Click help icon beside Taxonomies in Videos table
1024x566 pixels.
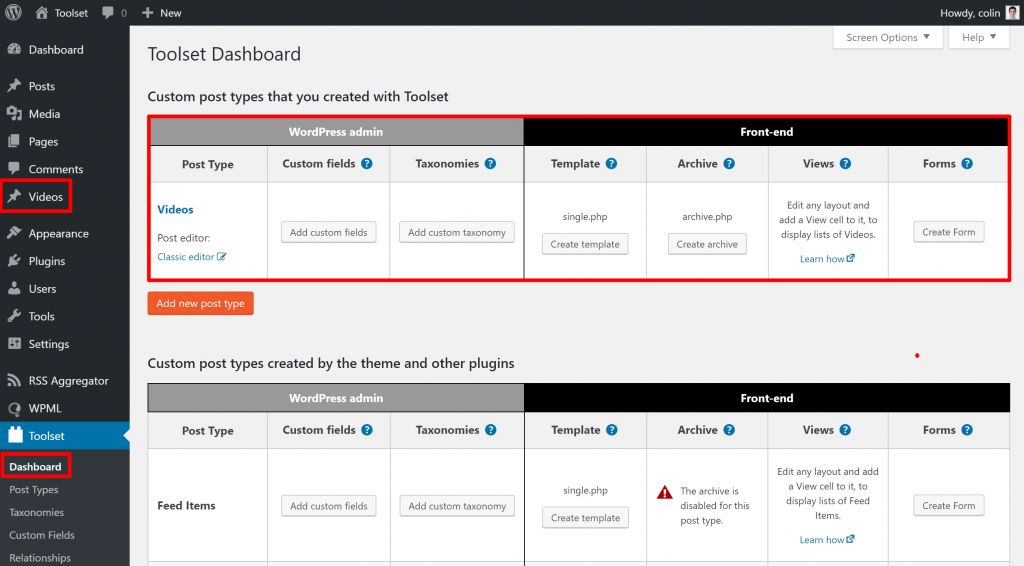(x=490, y=163)
